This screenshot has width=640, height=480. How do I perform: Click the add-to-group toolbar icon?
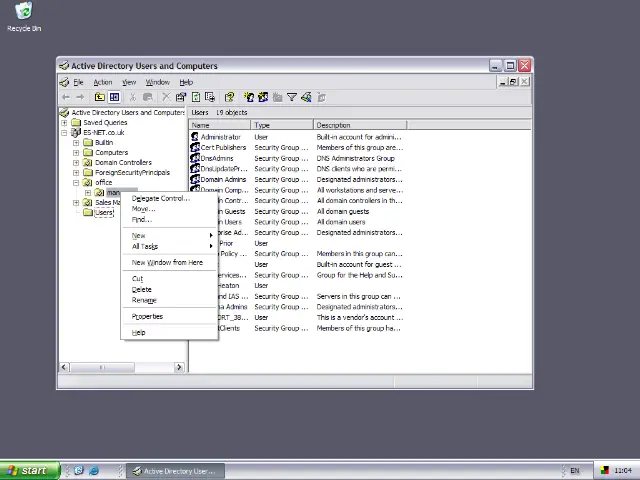322,97
